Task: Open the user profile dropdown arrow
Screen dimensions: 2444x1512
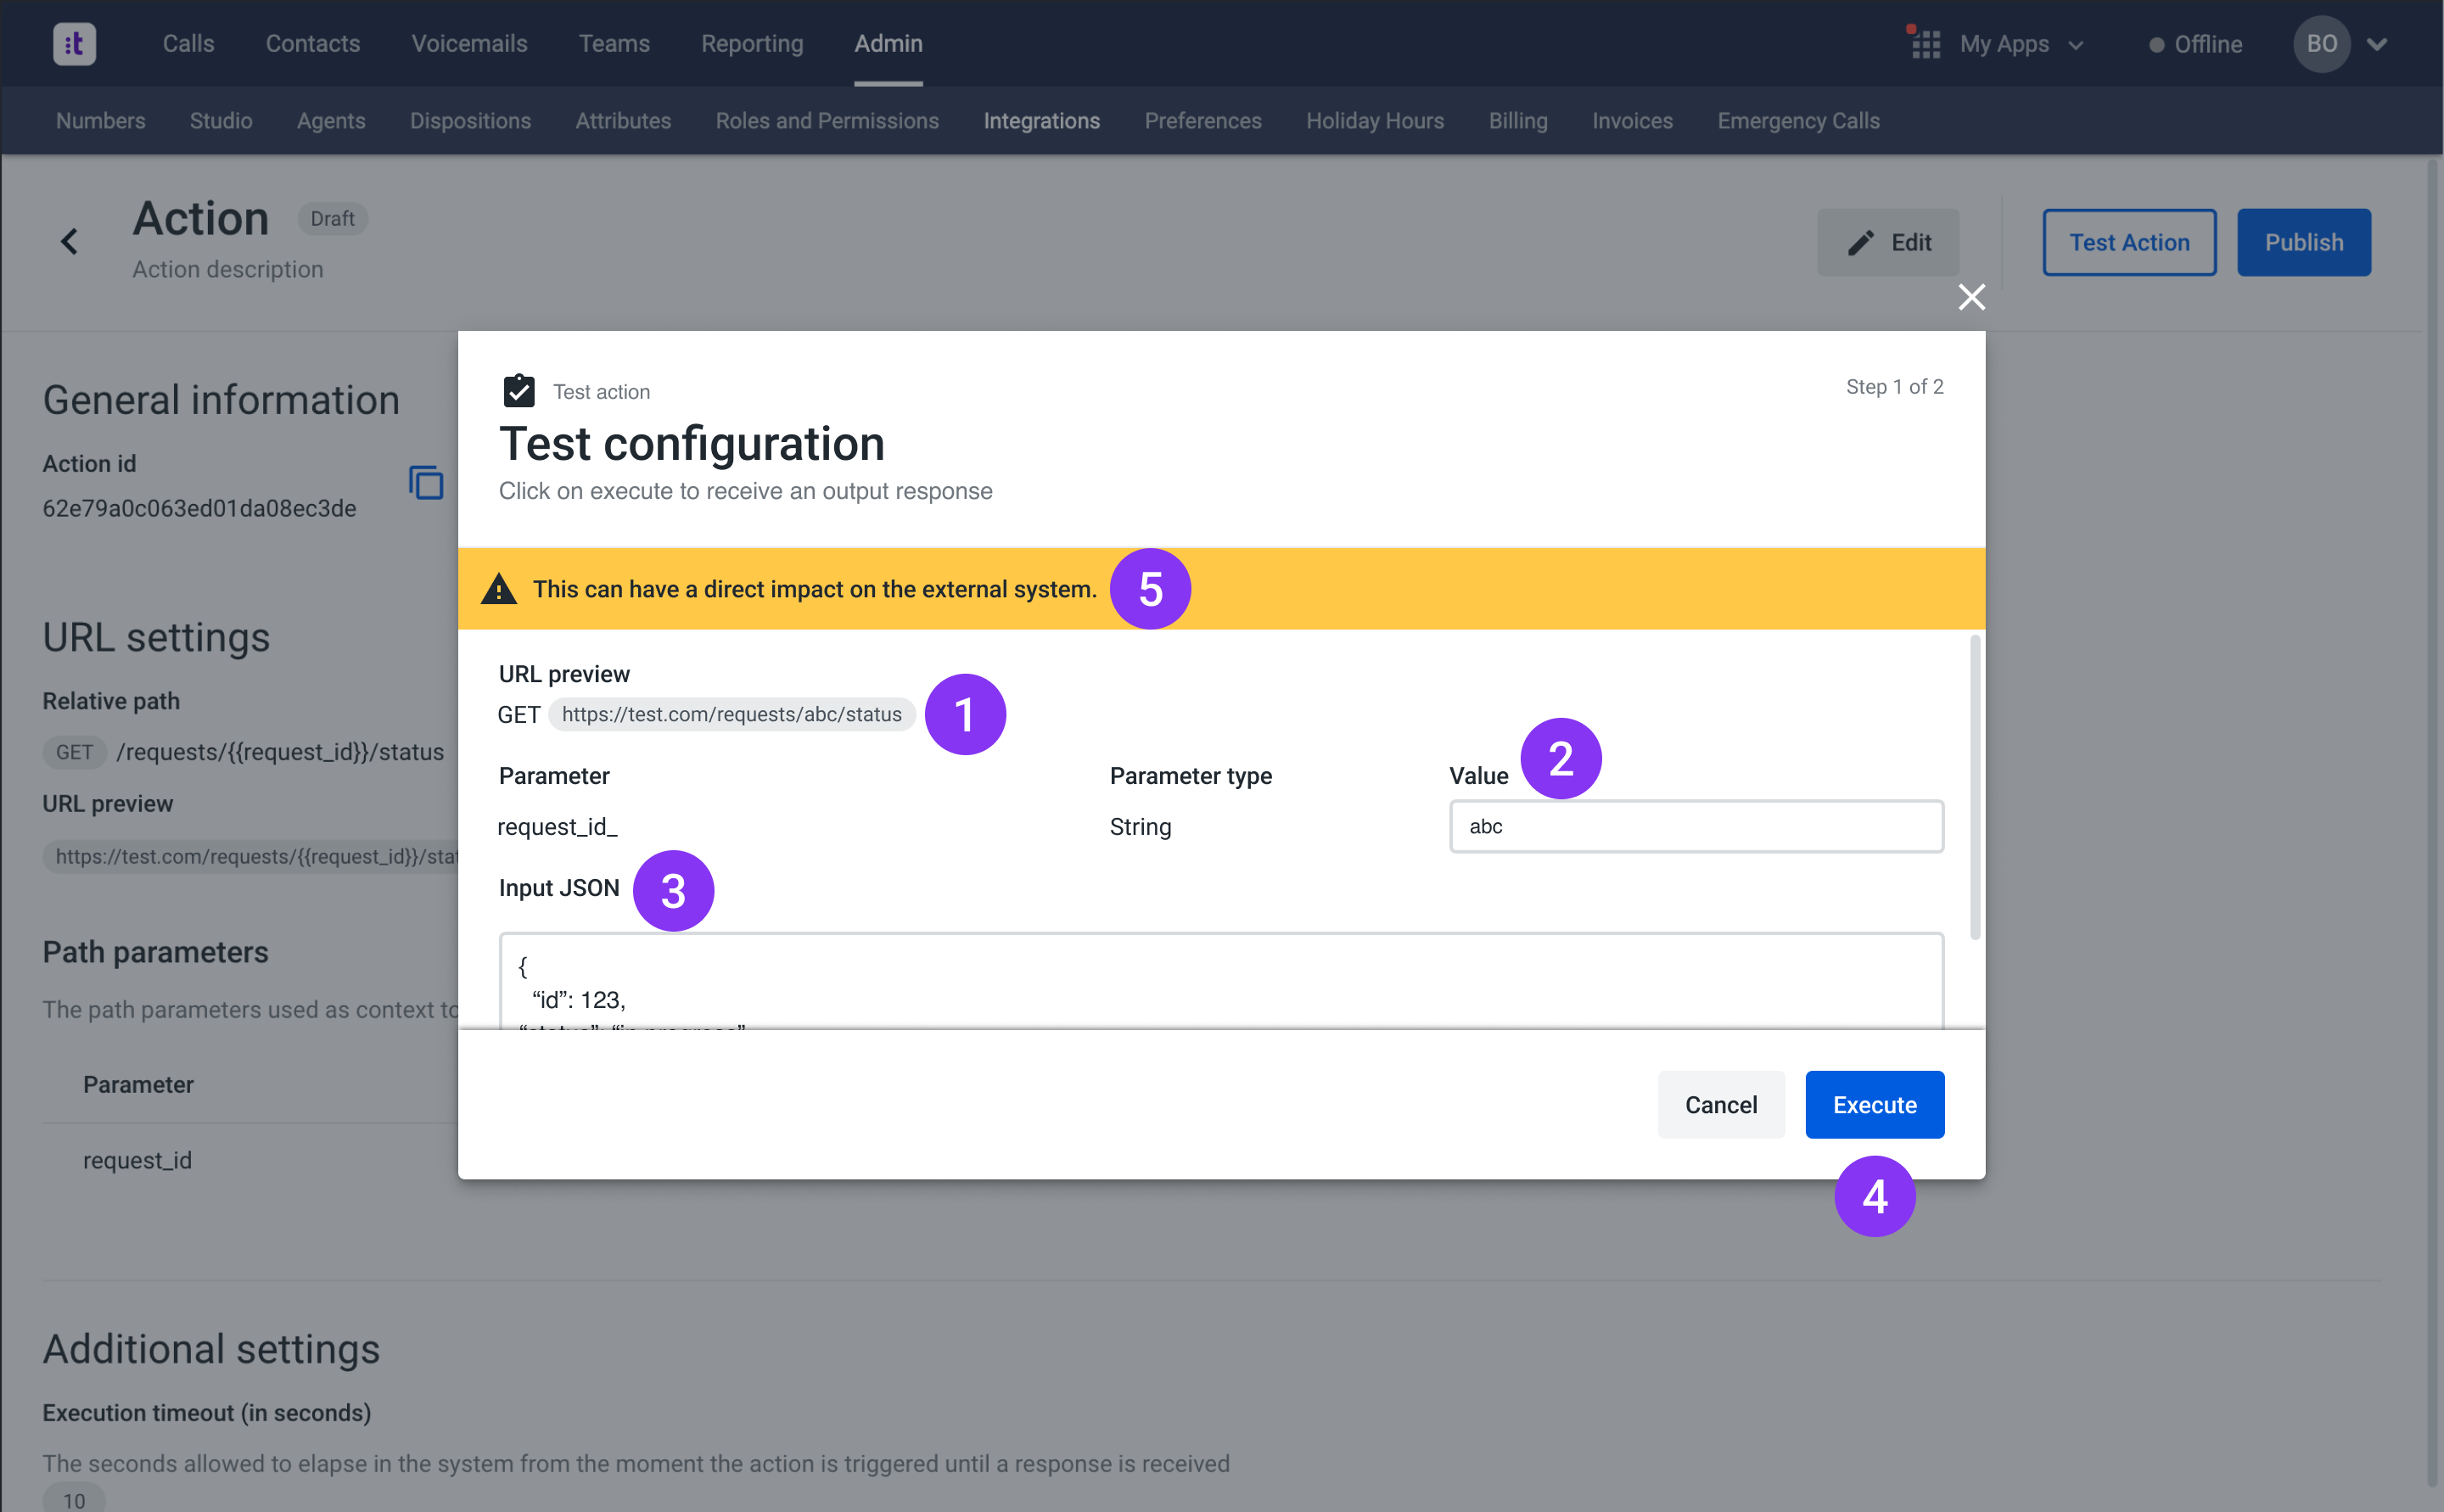Action: pyautogui.click(x=2378, y=44)
